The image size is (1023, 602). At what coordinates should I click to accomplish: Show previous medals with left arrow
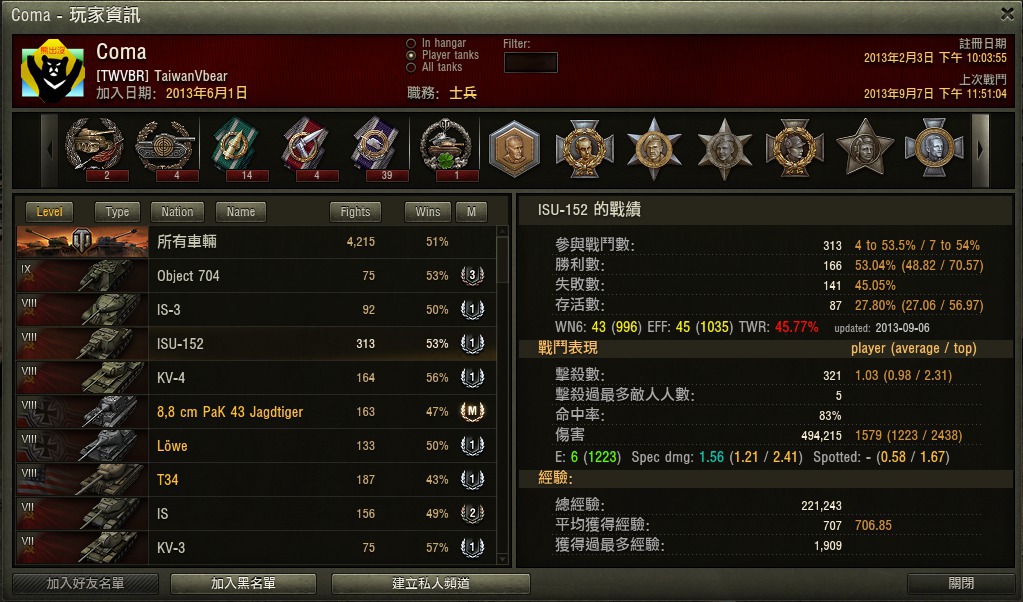50,150
